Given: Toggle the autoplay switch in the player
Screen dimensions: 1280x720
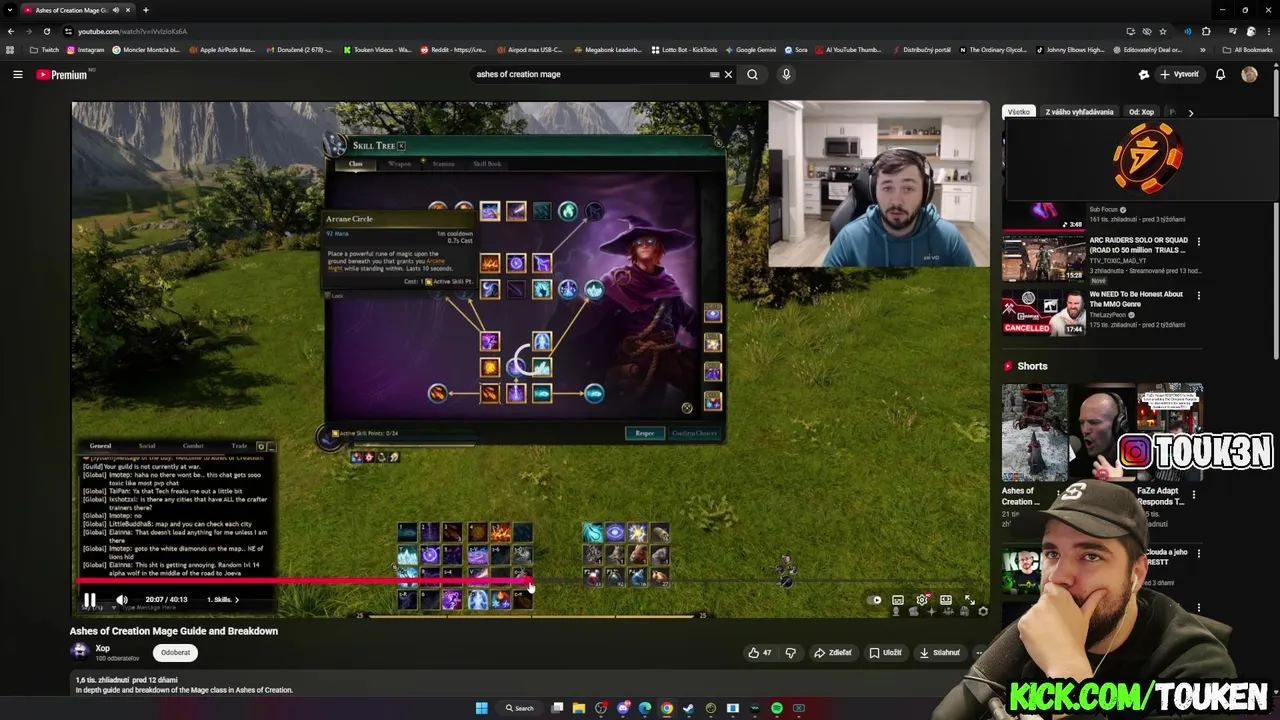Looking at the screenshot, I should 875,600.
